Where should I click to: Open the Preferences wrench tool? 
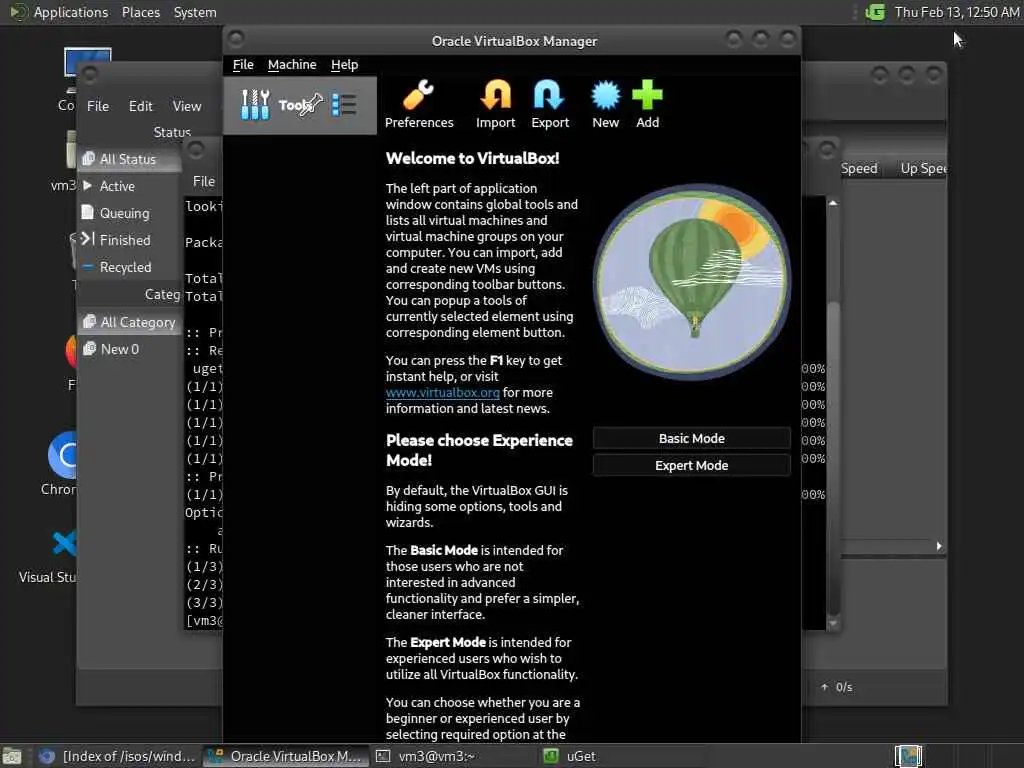(x=419, y=104)
